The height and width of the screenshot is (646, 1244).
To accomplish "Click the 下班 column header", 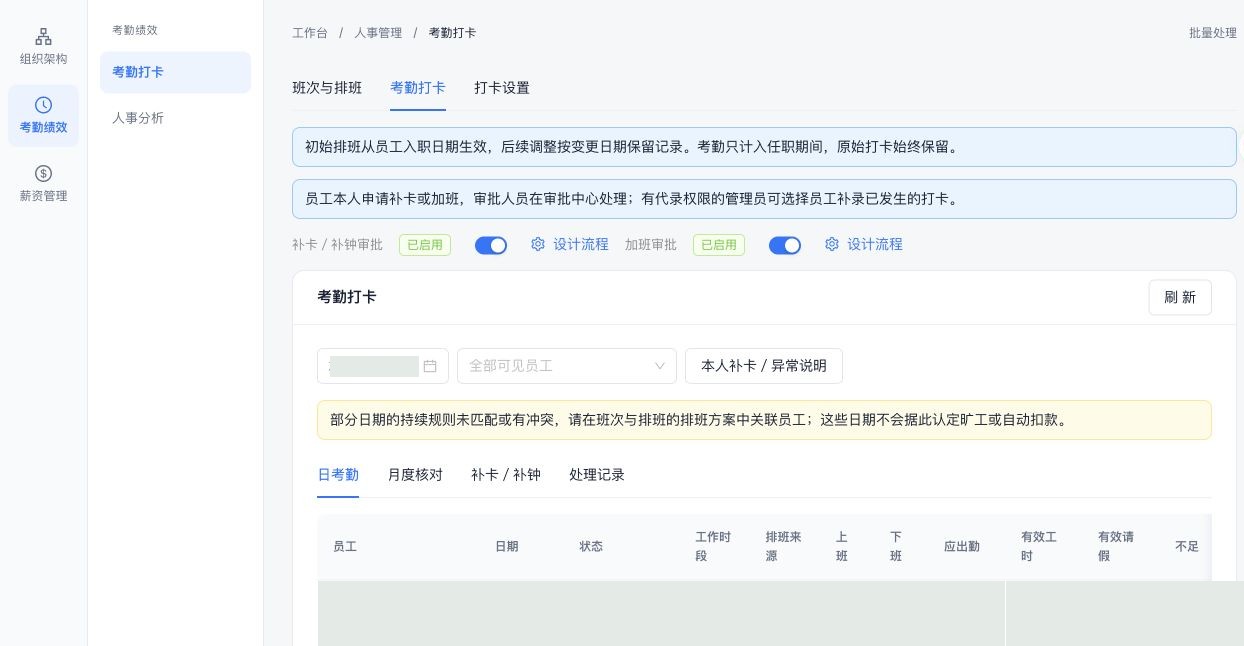I will 896,547.
